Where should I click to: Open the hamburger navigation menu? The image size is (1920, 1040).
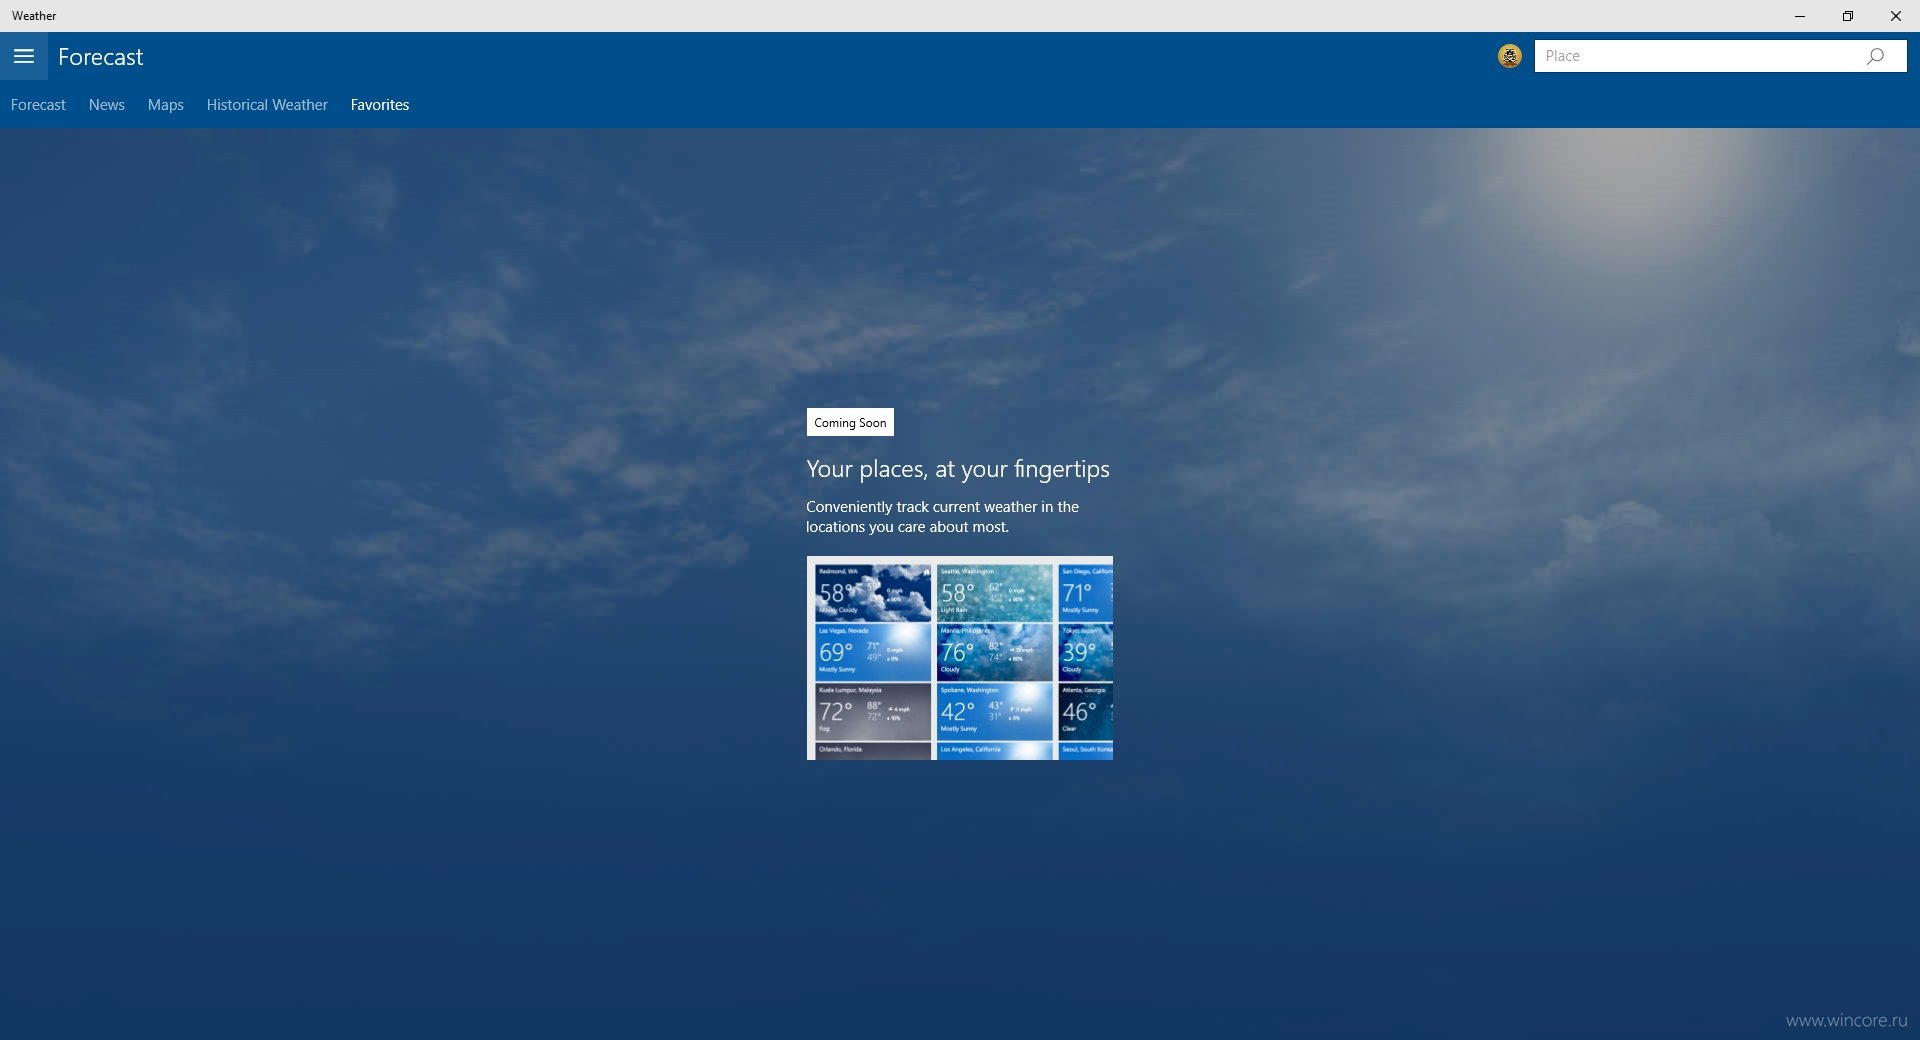click(x=24, y=56)
